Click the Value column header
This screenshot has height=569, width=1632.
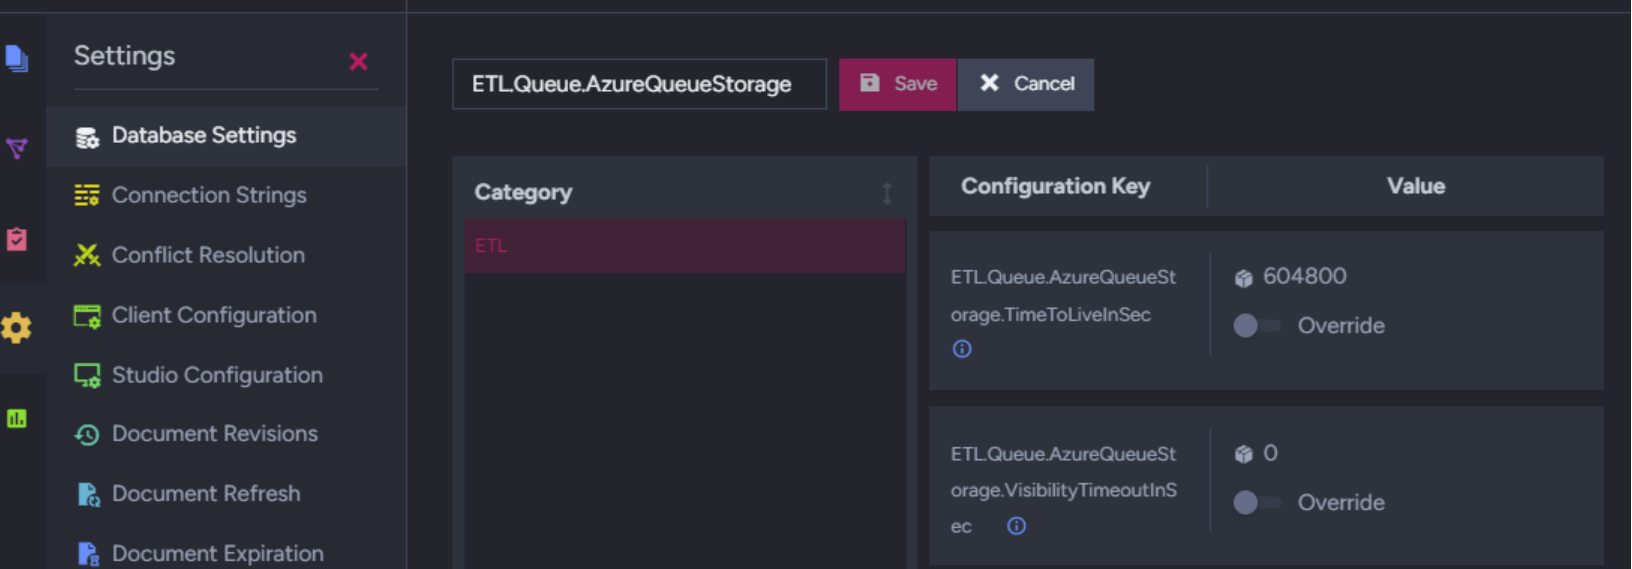1415,186
